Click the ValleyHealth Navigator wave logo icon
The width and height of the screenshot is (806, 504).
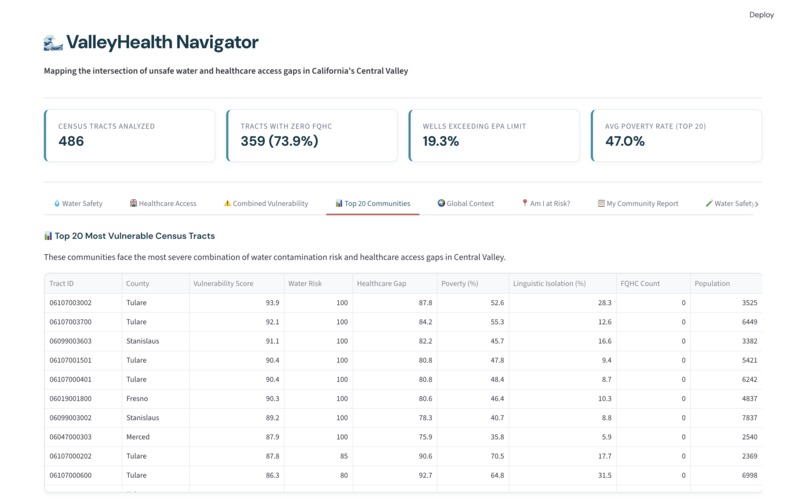point(53,43)
